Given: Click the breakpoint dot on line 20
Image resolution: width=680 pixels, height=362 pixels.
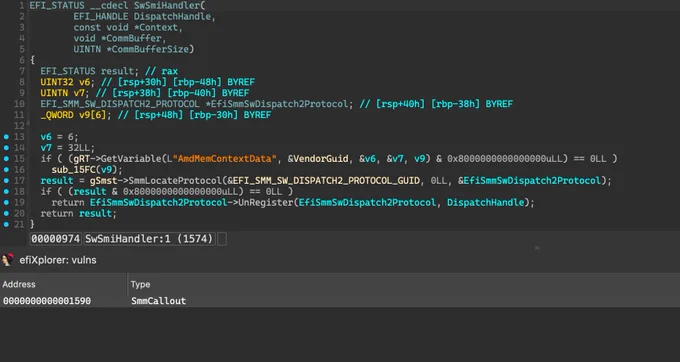Looking at the screenshot, I should (x=6, y=213).
